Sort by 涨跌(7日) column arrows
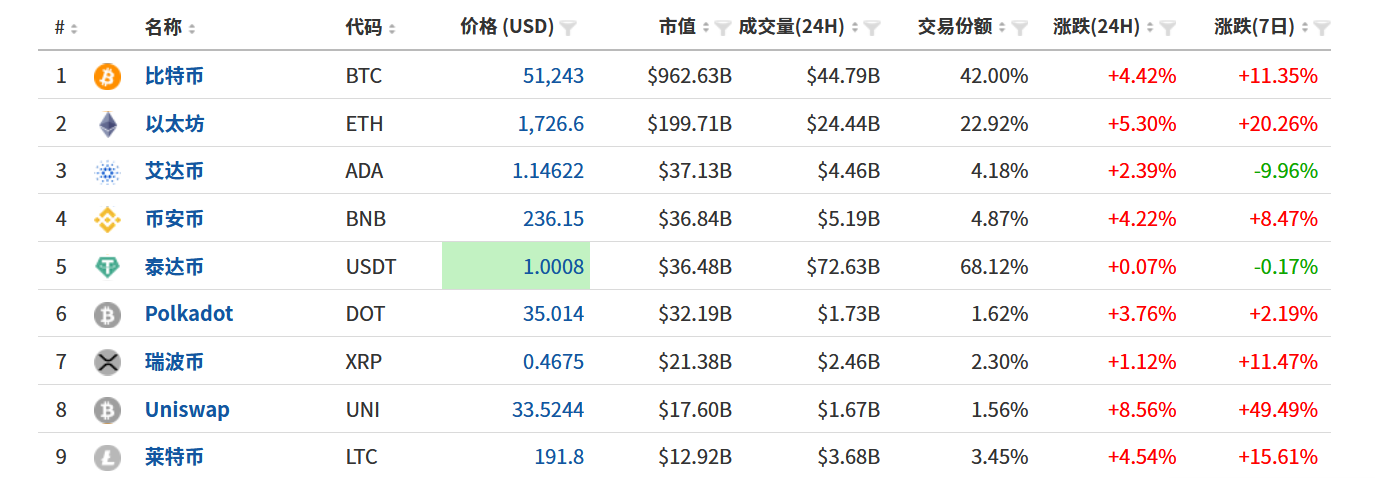The width and height of the screenshot is (1375, 478). tap(1304, 28)
